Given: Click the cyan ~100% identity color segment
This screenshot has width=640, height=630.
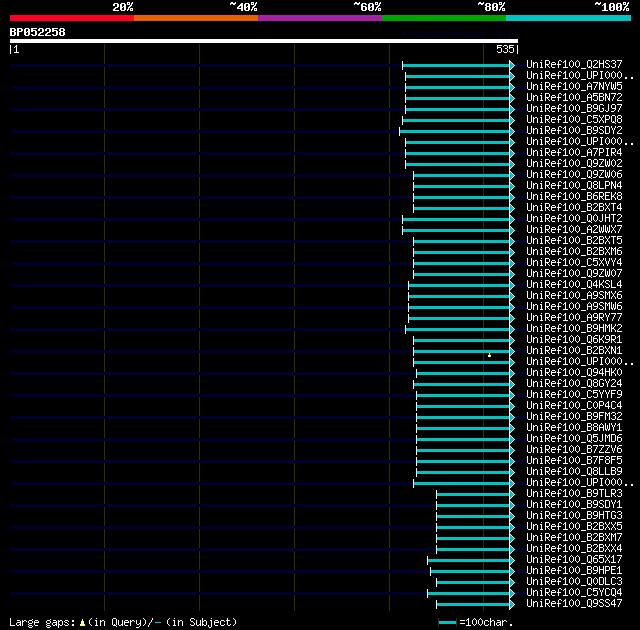Looking at the screenshot, I should (568, 18).
